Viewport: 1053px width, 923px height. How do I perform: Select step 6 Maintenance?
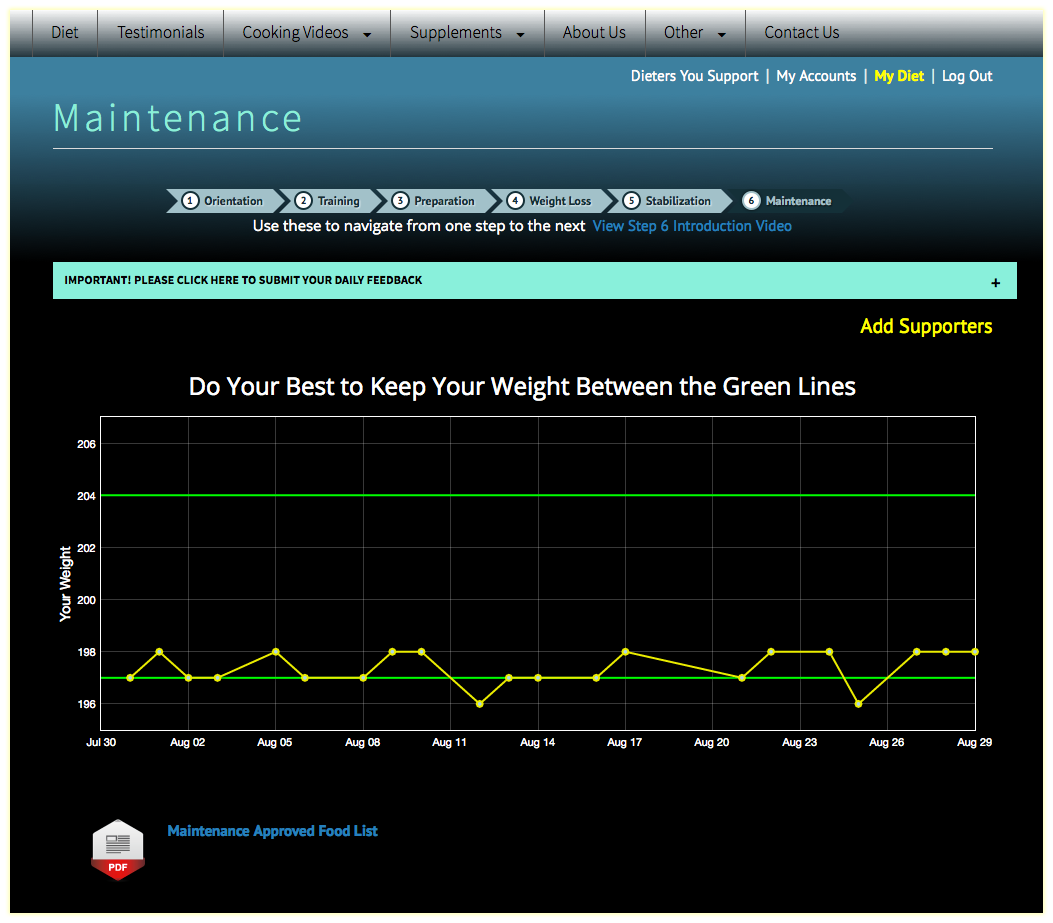788,201
